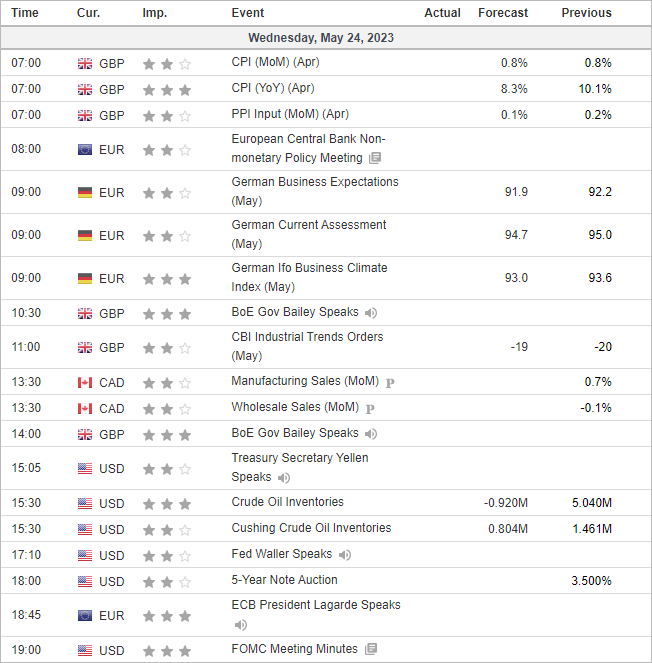Image resolution: width=652 pixels, height=663 pixels.
Task: Click the German flag beside Ifo Business Climate Index
Action: 85,279
